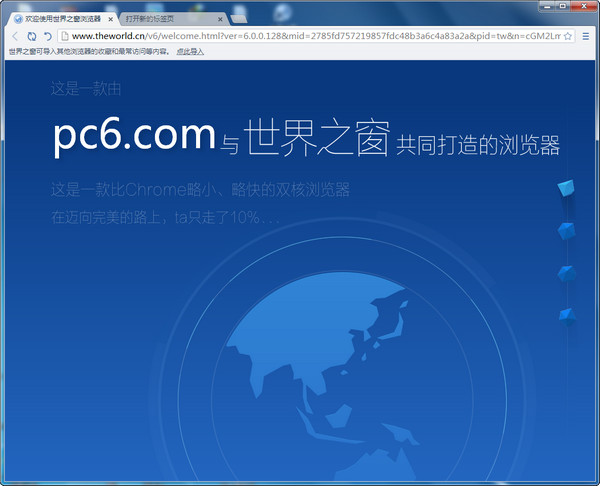Click the 世界之窗 heading text
The width and height of the screenshot is (600, 486).
(x=317, y=137)
